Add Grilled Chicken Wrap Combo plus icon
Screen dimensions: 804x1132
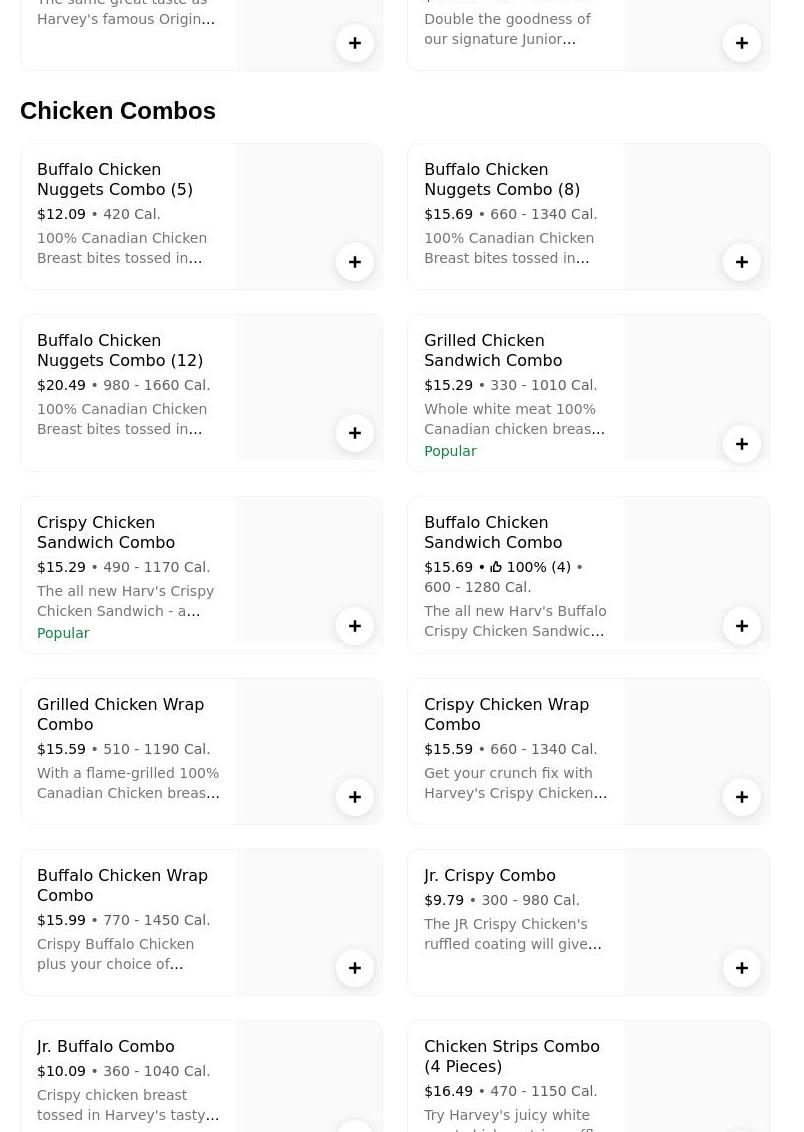coord(355,797)
